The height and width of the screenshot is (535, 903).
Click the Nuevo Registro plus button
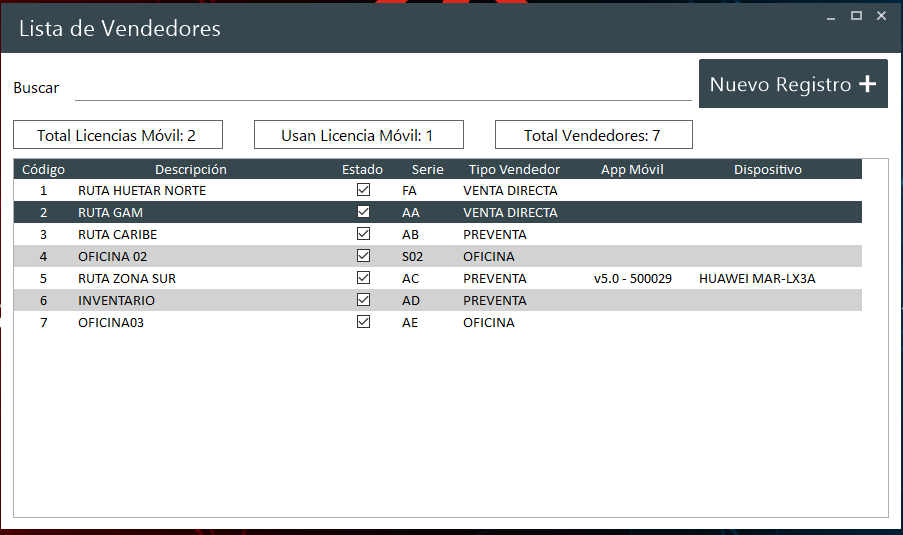792,84
